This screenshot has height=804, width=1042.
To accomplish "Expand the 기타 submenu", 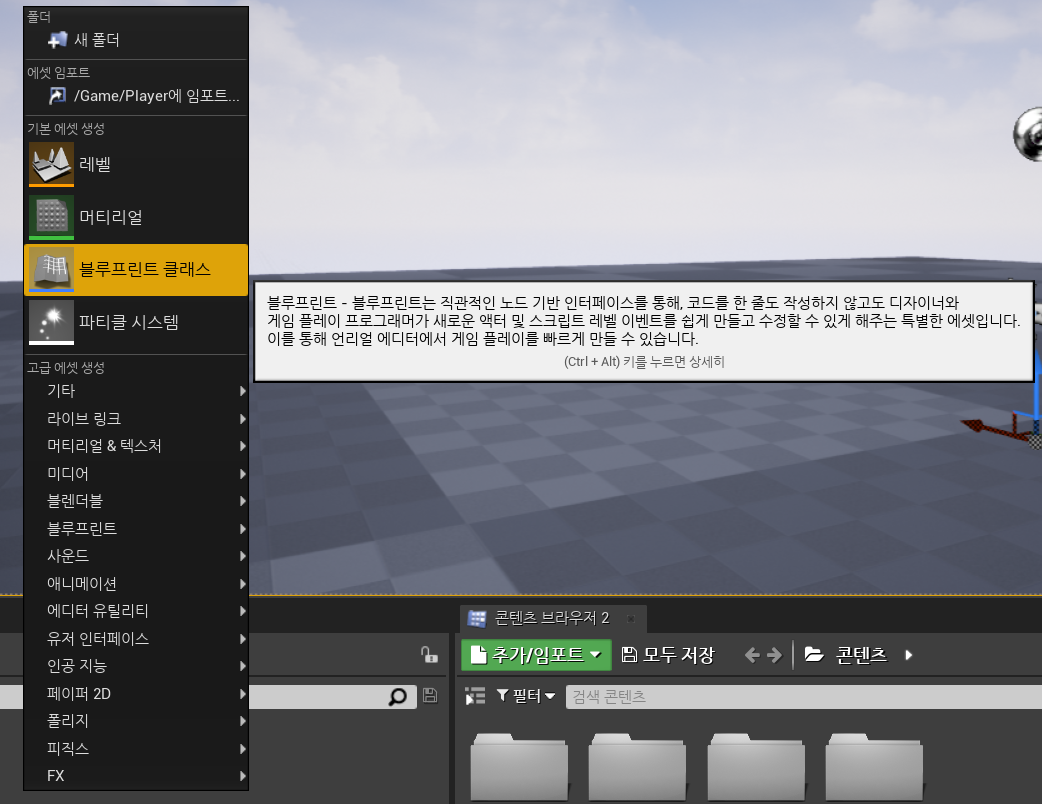I will click(136, 391).
